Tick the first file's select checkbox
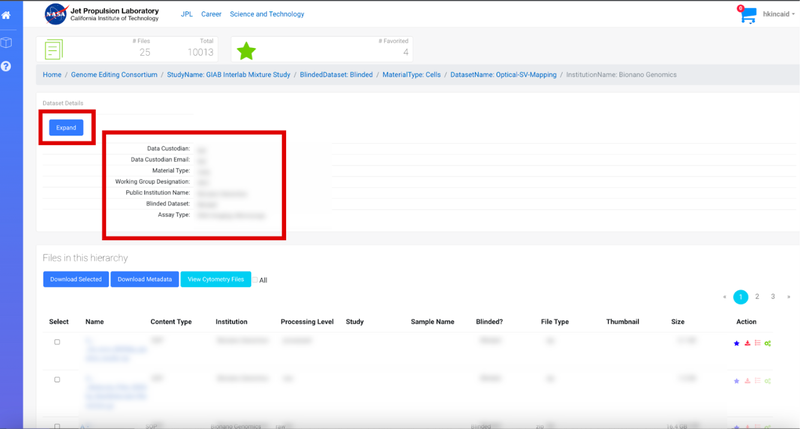 57,342
